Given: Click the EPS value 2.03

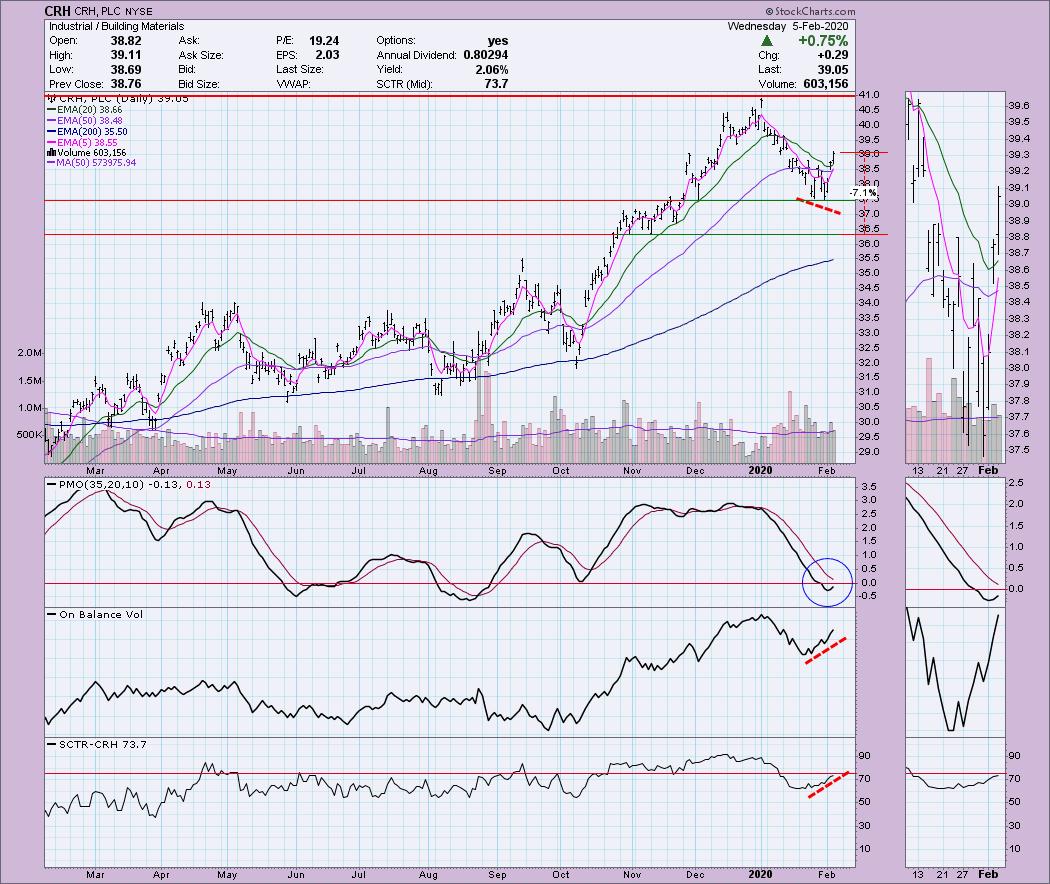Looking at the screenshot, I should (x=327, y=55).
